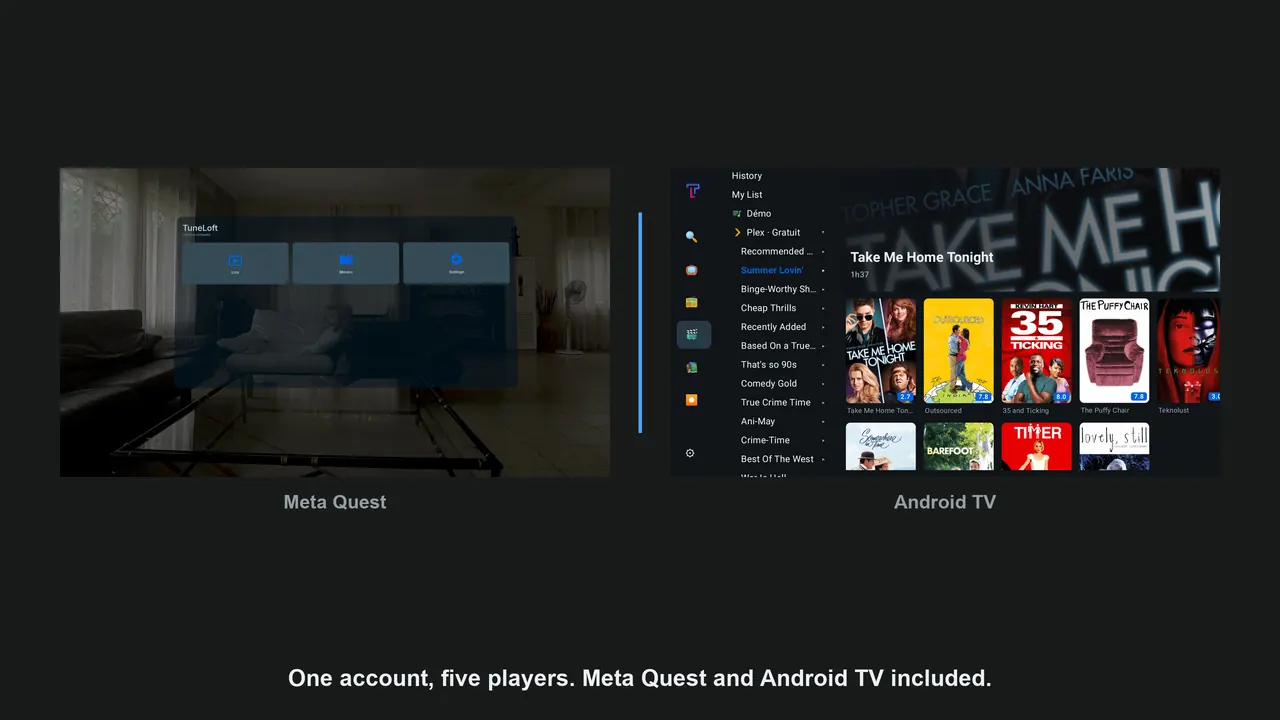The height and width of the screenshot is (720, 1280).
Task: Expand the That's so 90s arrow
Action: click(823, 365)
